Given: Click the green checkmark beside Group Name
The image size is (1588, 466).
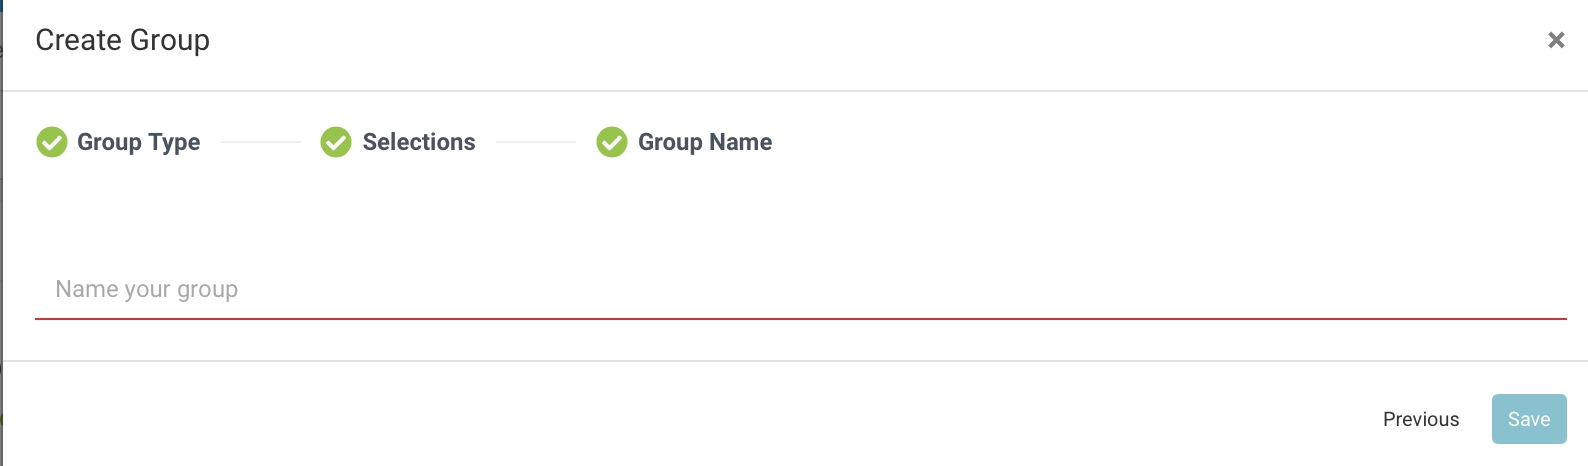Looking at the screenshot, I should (x=612, y=142).
